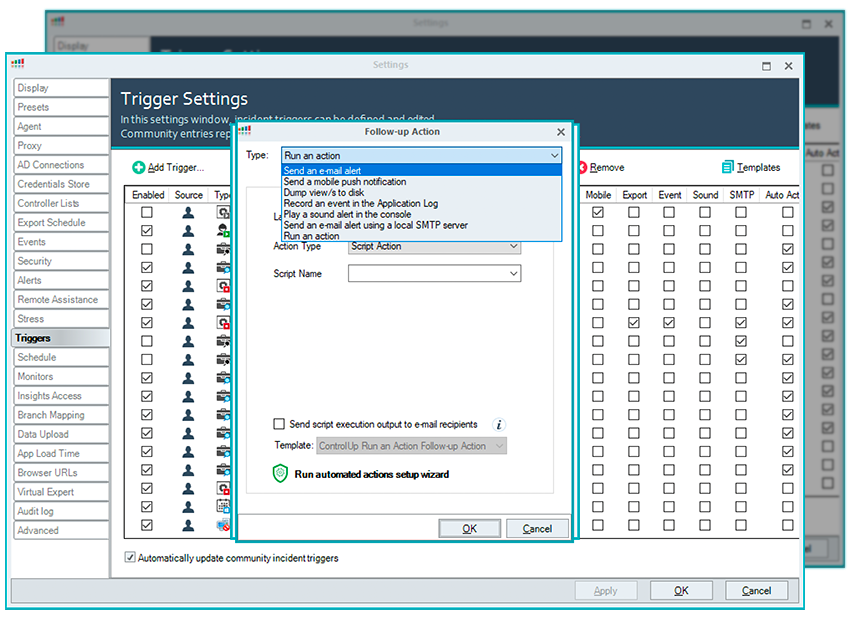Select Dump view/s to disk option
Viewport: 850px width, 620px height.
[421, 192]
